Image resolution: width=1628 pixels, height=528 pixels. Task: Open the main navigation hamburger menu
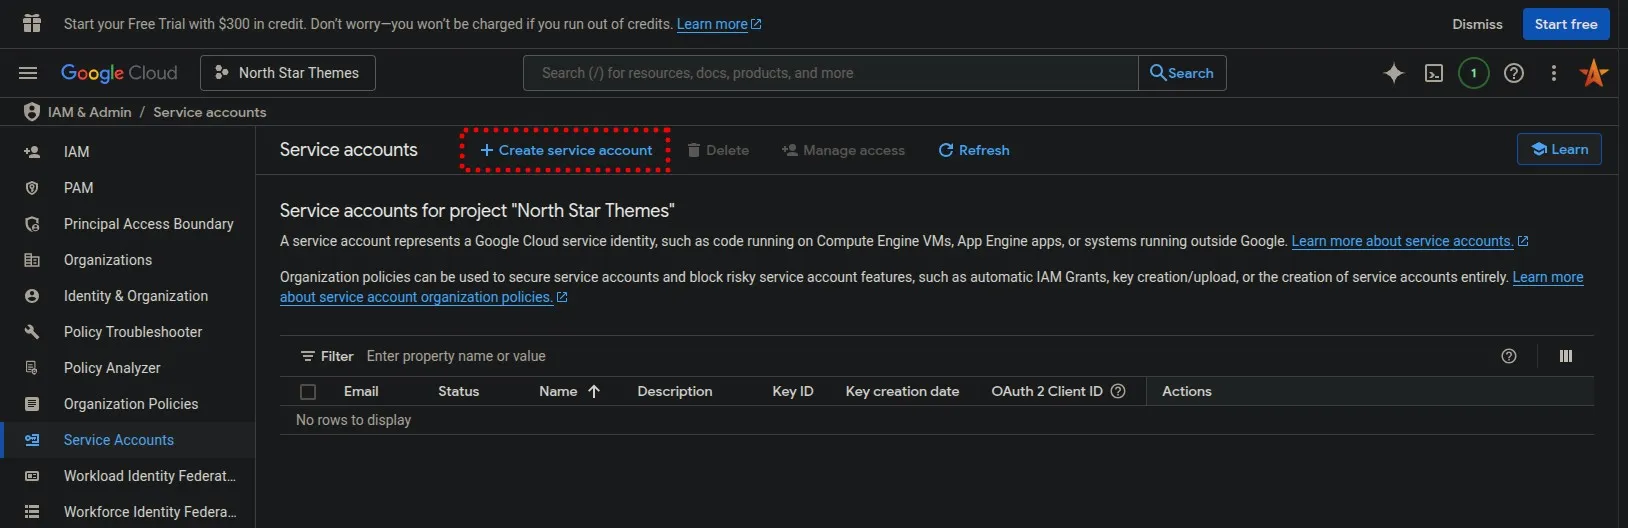[28, 73]
